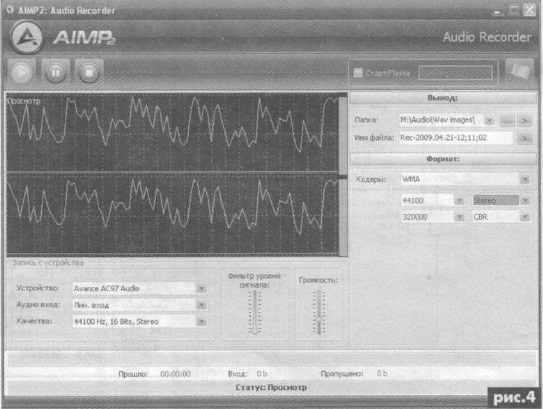
Task: Click the Имя файла text field
Action: click(x=456, y=138)
